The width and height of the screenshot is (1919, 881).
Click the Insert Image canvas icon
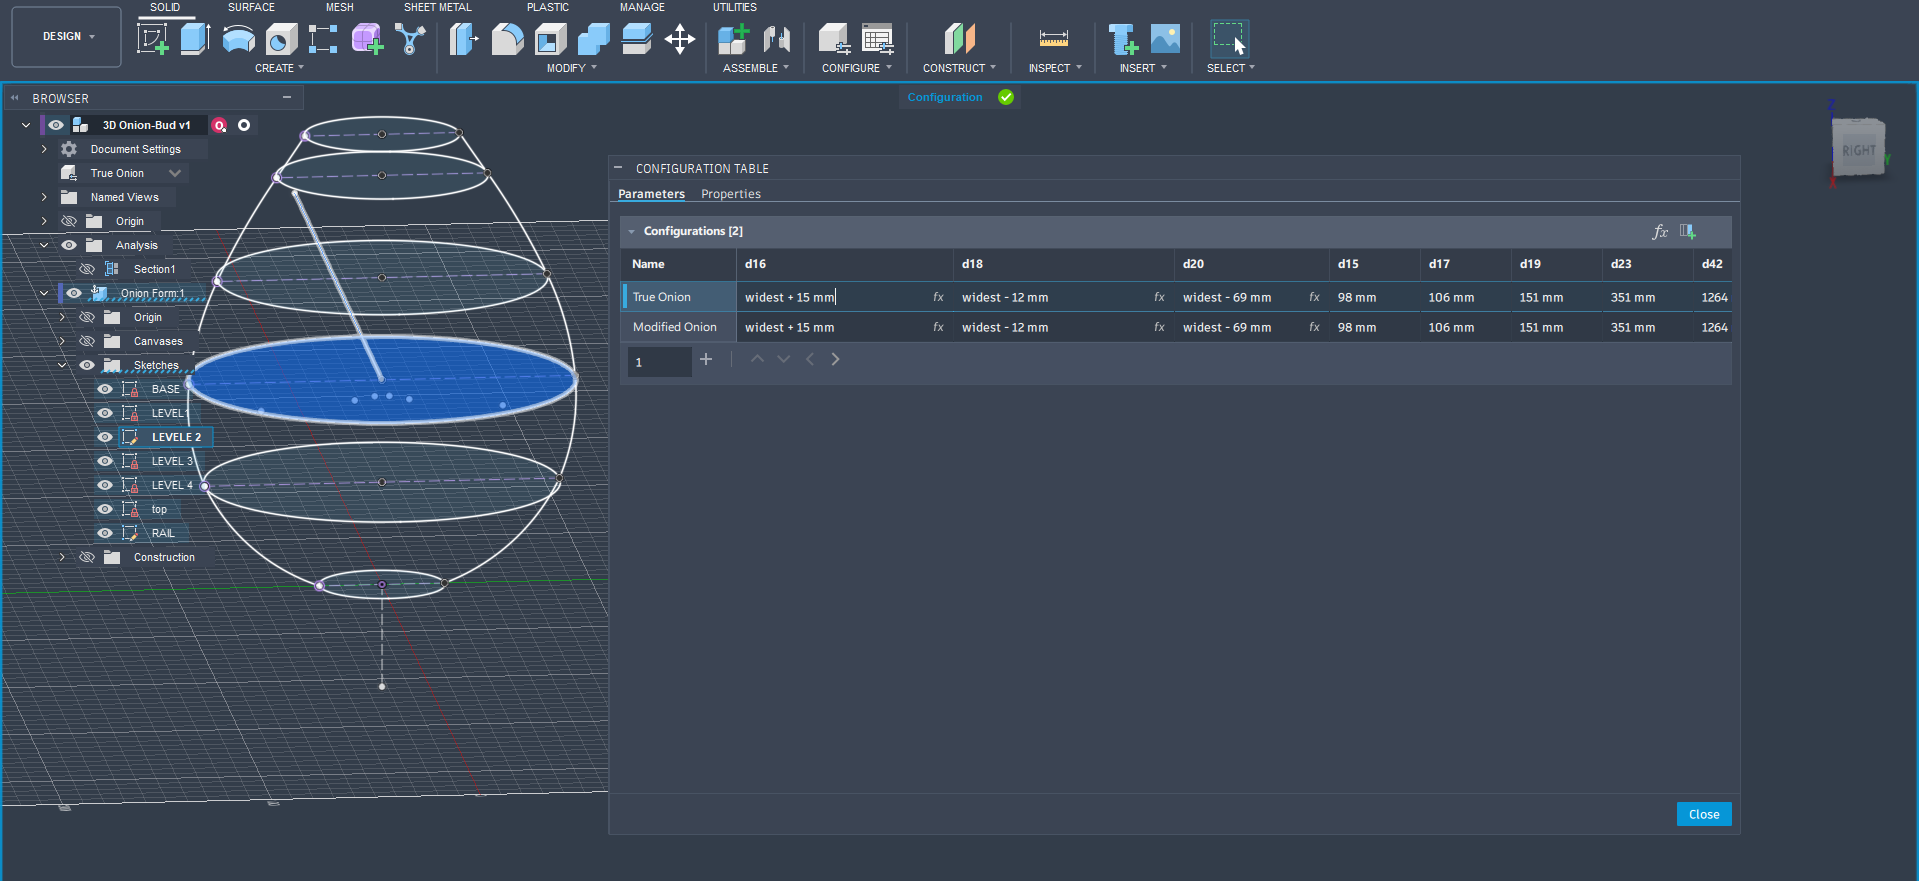1165,39
